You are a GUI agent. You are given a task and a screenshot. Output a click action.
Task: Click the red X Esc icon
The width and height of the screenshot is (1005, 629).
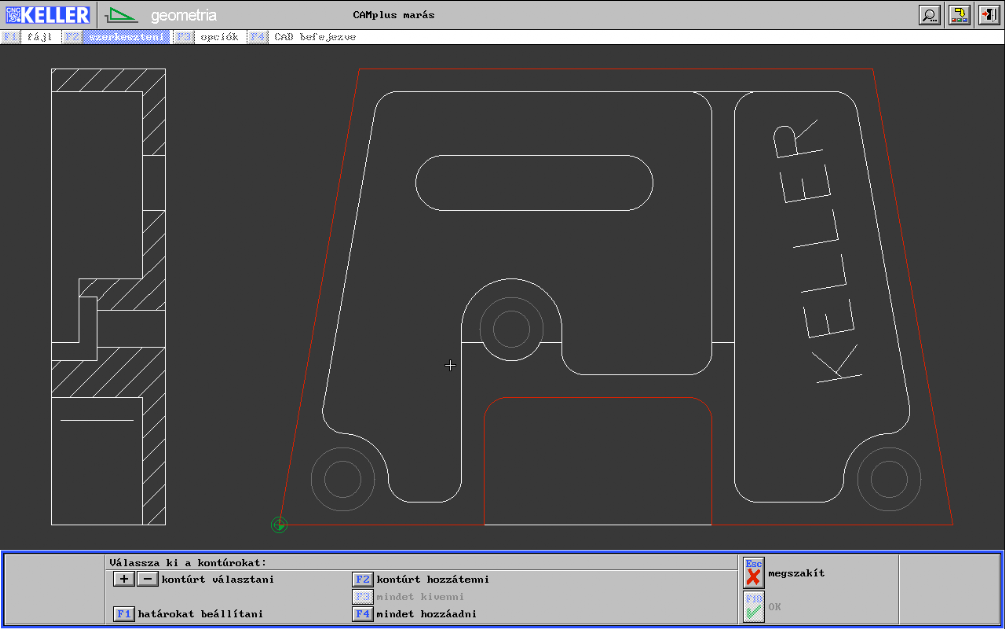coord(754,573)
